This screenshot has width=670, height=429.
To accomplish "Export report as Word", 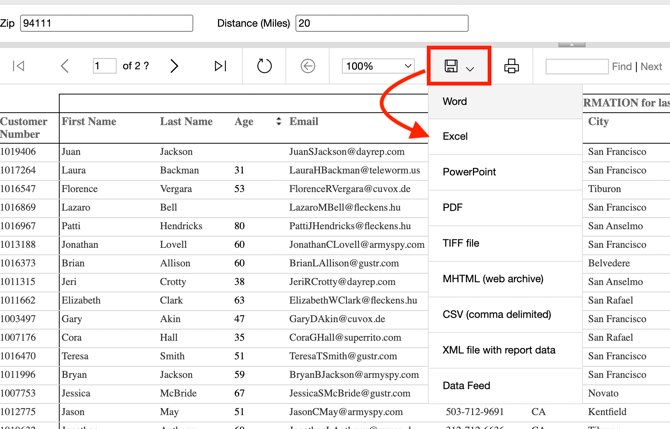I will [x=455, y=101].
